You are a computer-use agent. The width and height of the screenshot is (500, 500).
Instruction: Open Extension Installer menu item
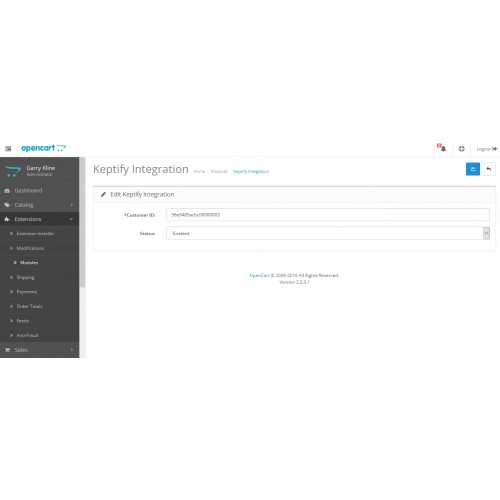(35, 234)
